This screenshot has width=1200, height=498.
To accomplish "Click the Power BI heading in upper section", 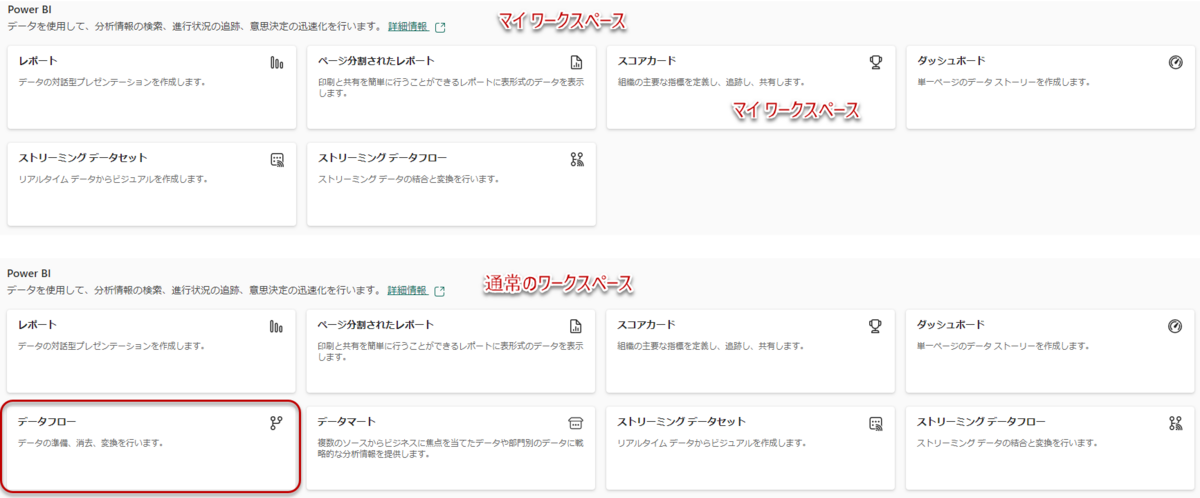I will (29, 8).
